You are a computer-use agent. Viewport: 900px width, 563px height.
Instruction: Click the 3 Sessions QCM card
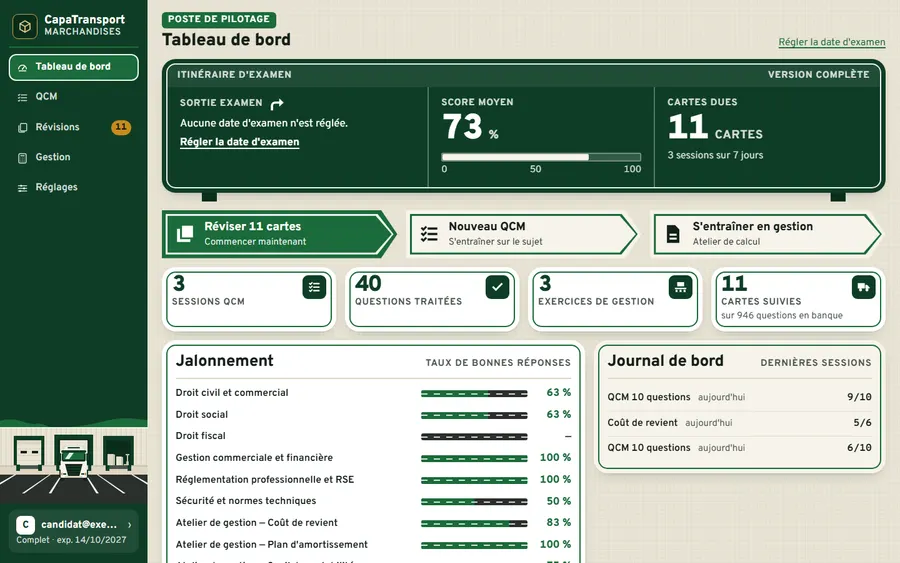pos(249,299)
